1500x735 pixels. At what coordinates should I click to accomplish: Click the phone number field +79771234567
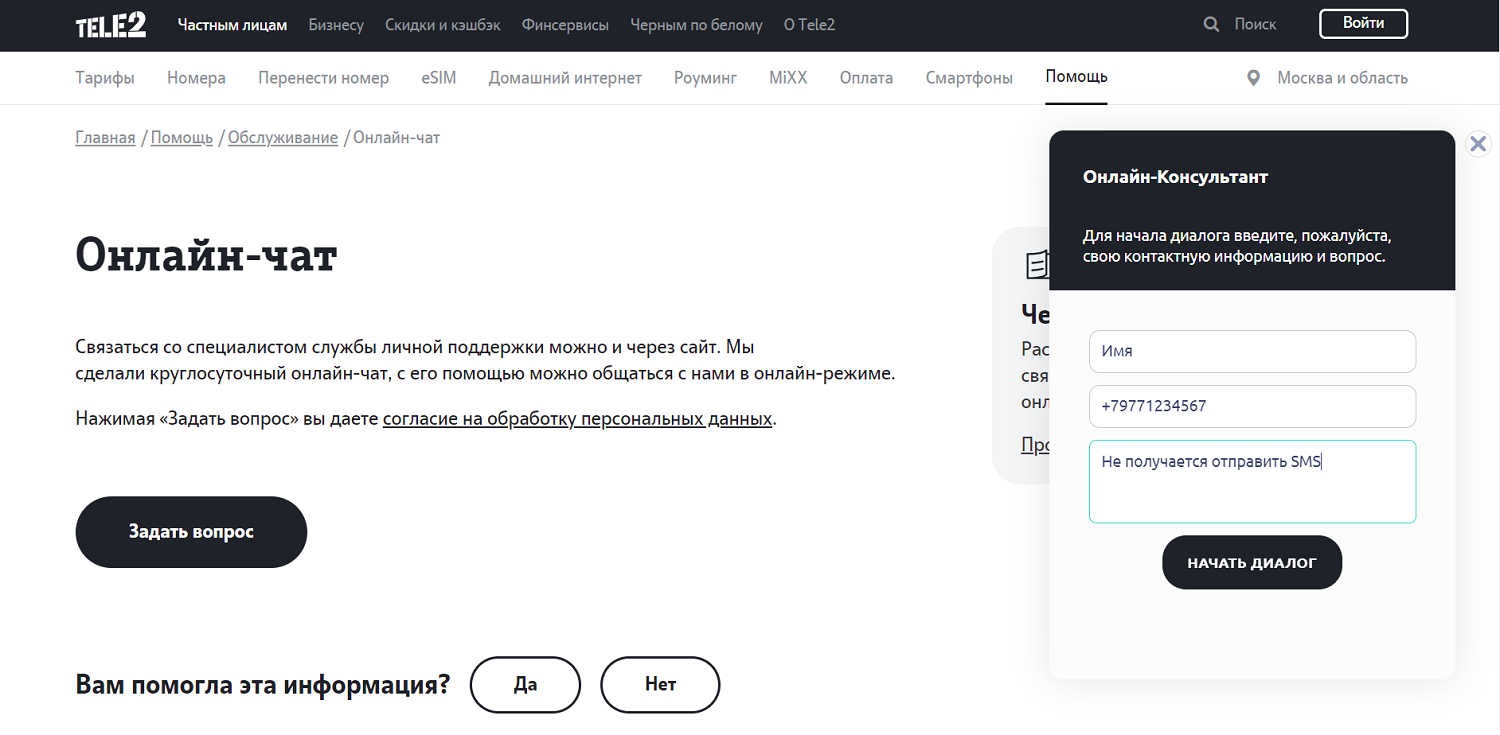[x=1252, y=406]
